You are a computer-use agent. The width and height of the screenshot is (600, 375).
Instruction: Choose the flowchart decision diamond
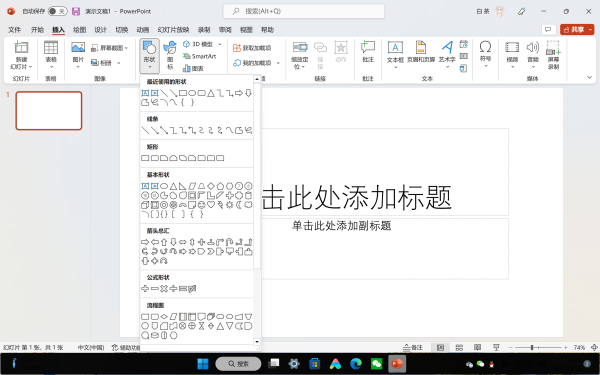pyautogui.click(x=164, y=316)
